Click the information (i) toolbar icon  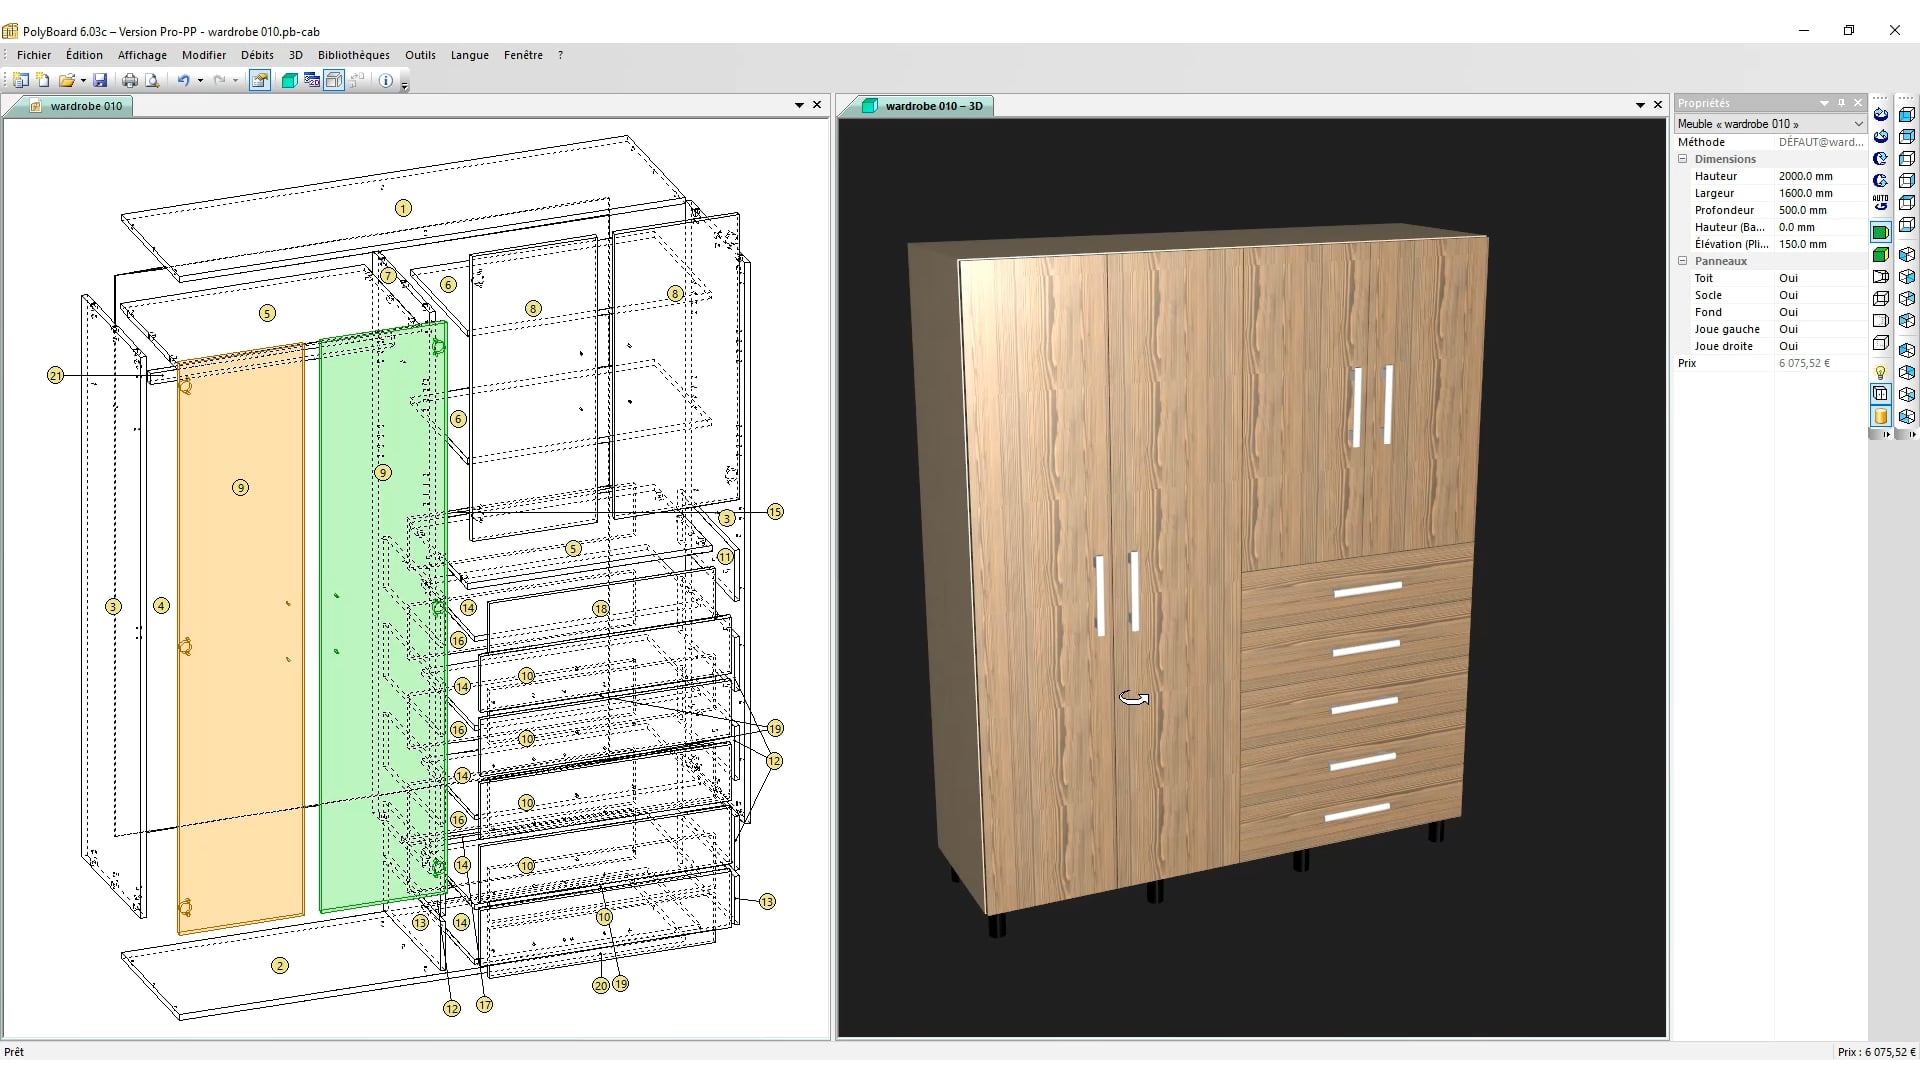(386, 80)
